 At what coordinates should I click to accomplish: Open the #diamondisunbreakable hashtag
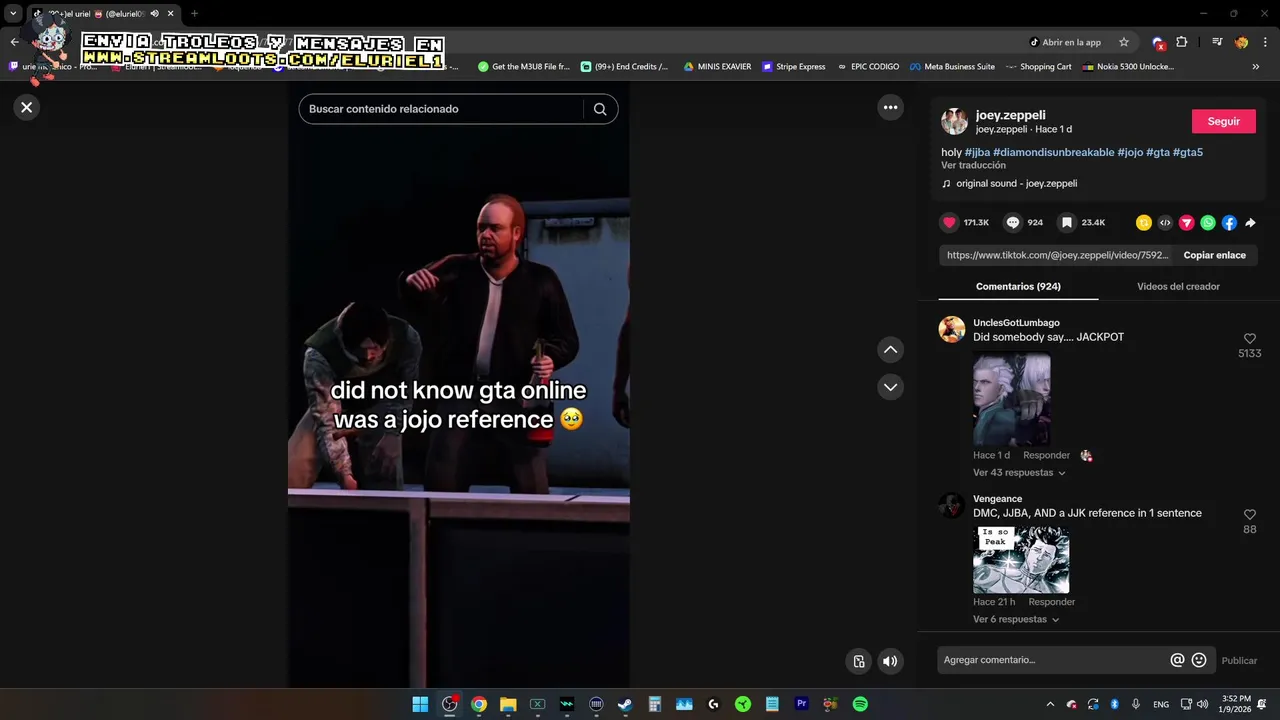coord(1053,152)
